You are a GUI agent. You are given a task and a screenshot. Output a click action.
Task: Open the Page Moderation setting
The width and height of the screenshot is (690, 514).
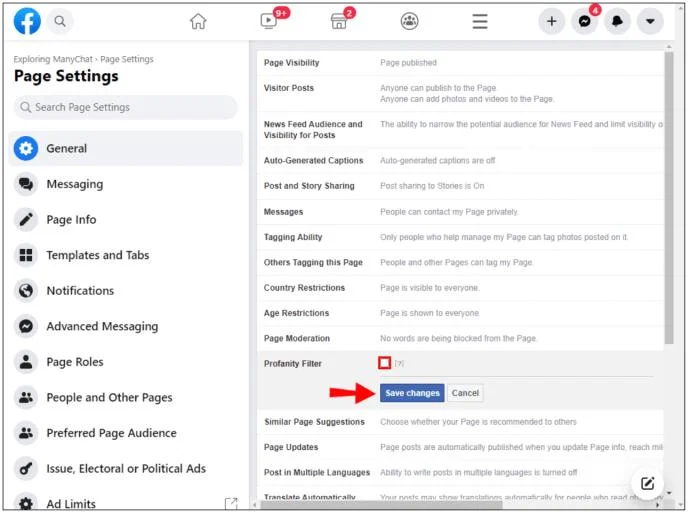pos(460,338)
